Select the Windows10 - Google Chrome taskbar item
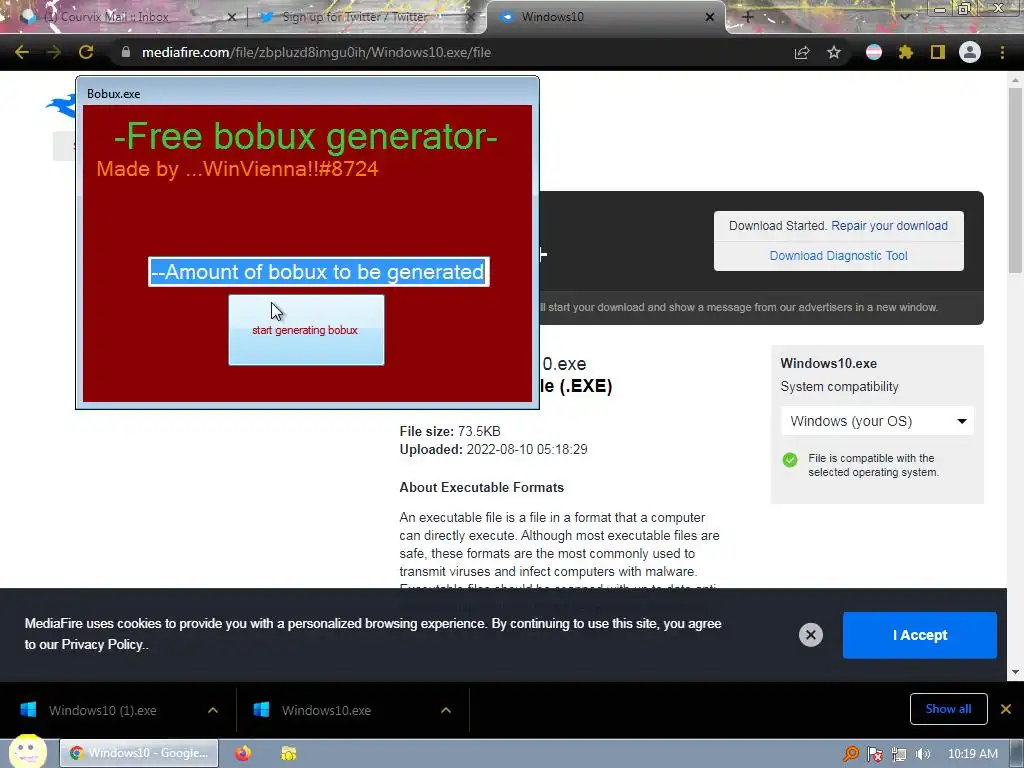1024x768 pixels. coord(139,753)
